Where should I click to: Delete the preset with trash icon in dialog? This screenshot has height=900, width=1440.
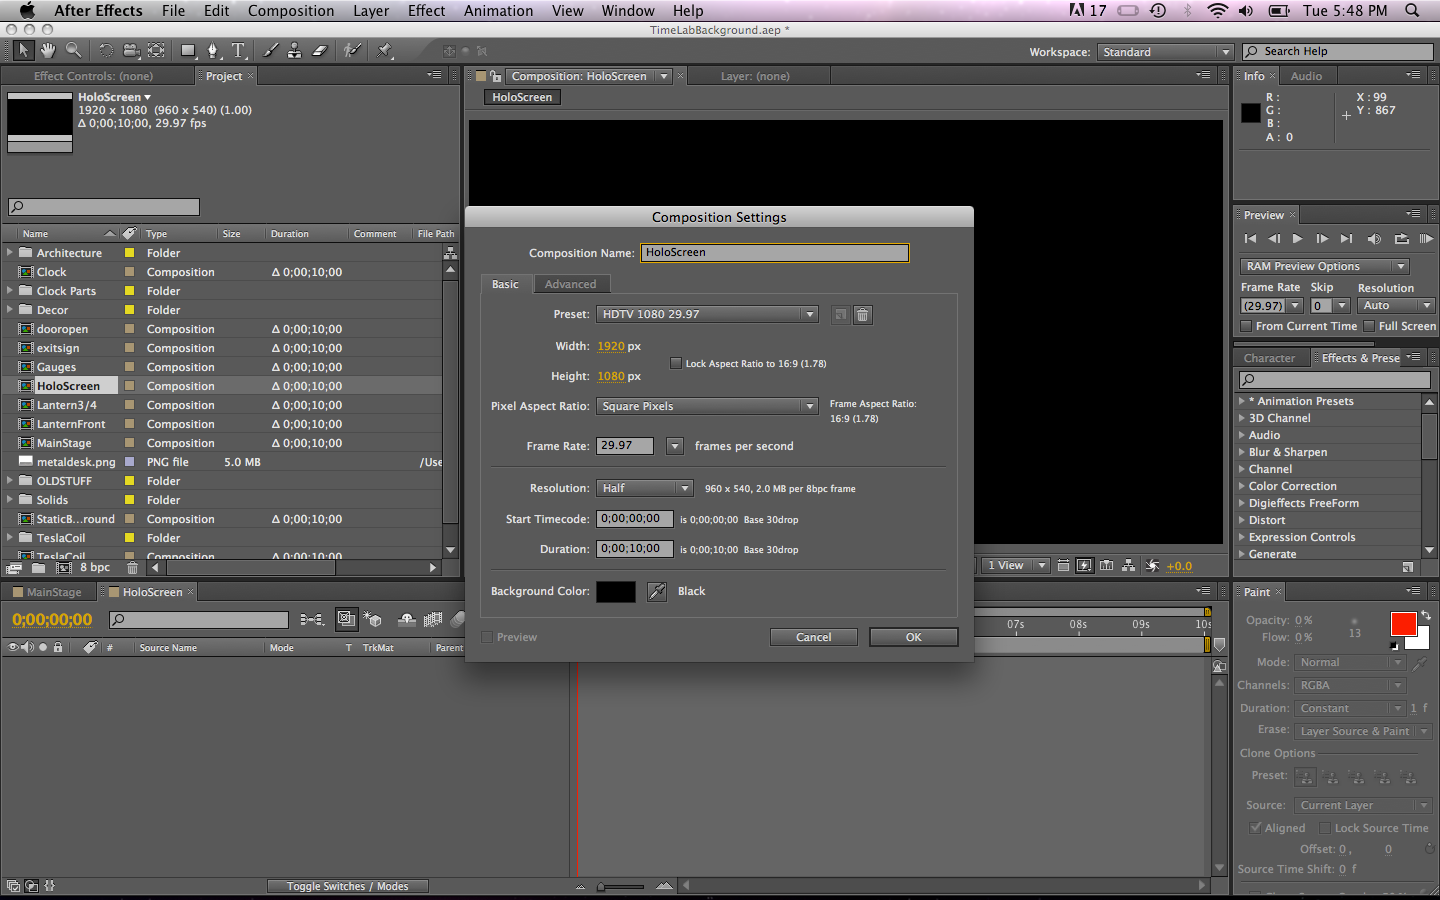(x=863, y=315)
